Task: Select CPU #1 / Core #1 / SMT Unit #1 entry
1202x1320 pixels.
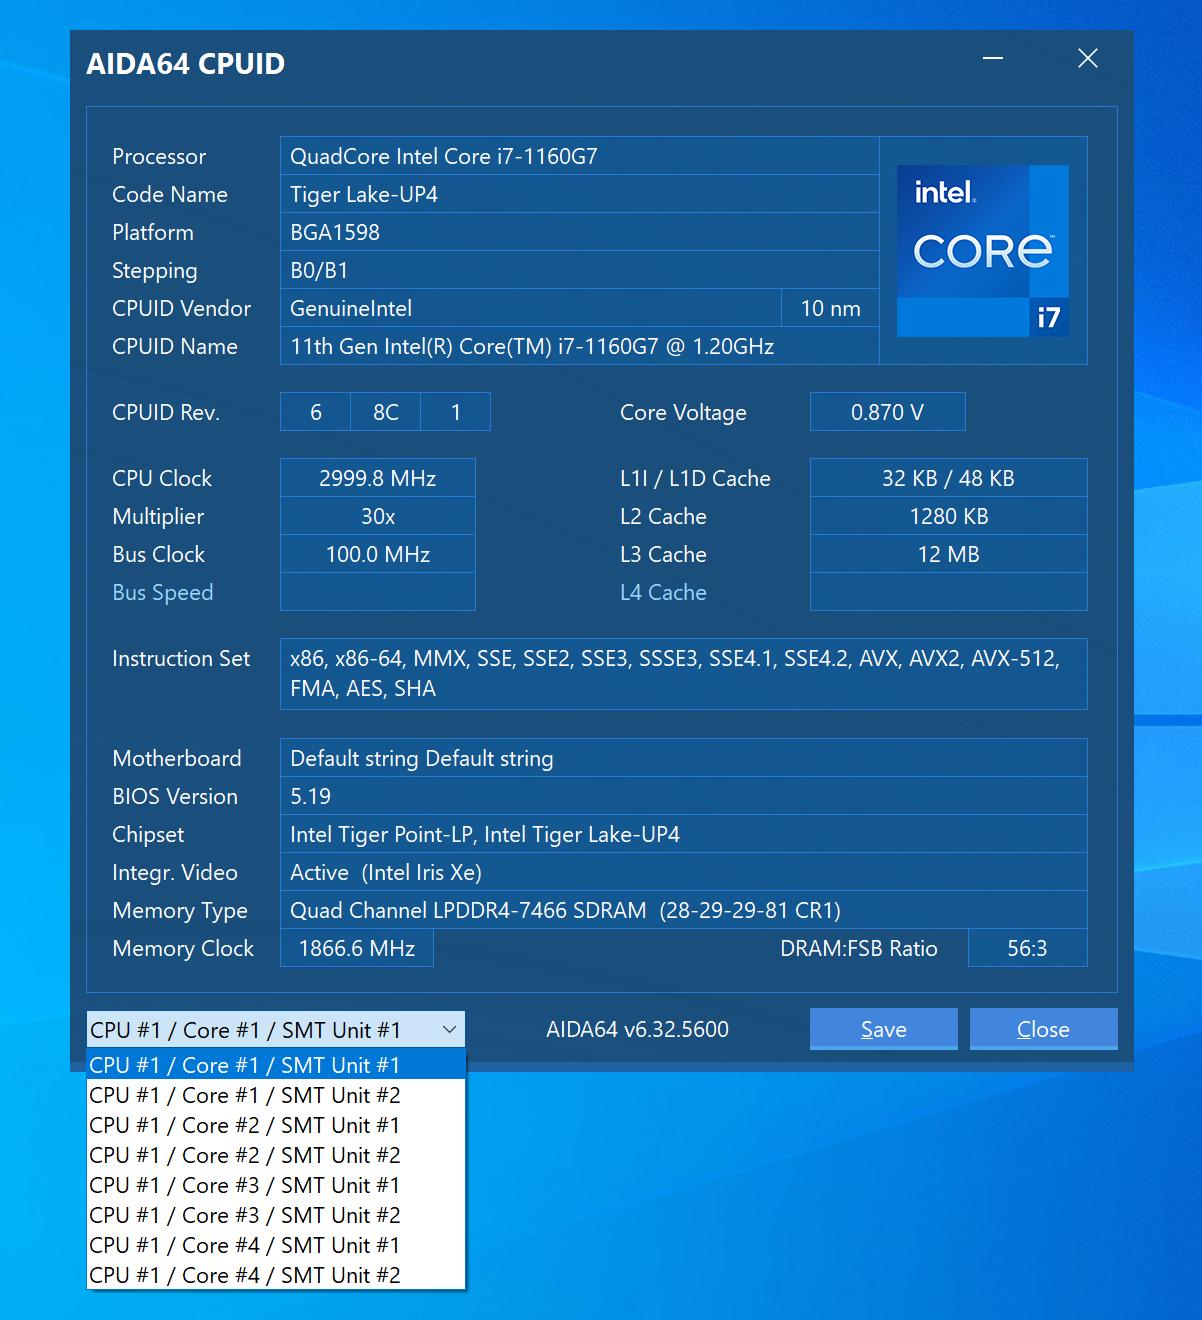Action: click(x=276, y=1065)
